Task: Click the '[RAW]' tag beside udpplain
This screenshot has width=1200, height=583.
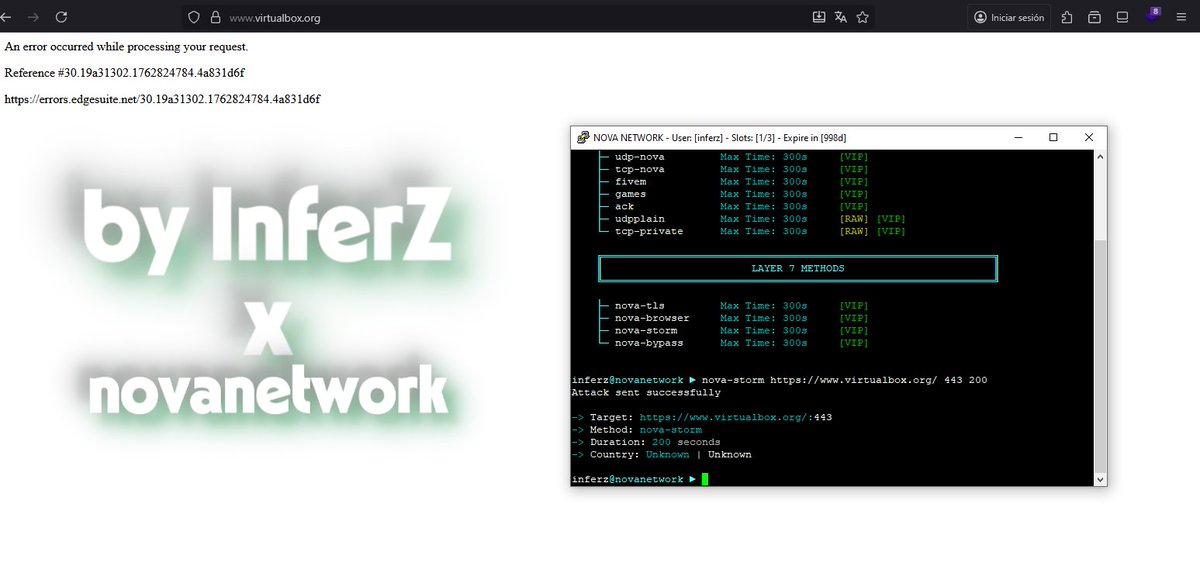Action: pos(854,219)
